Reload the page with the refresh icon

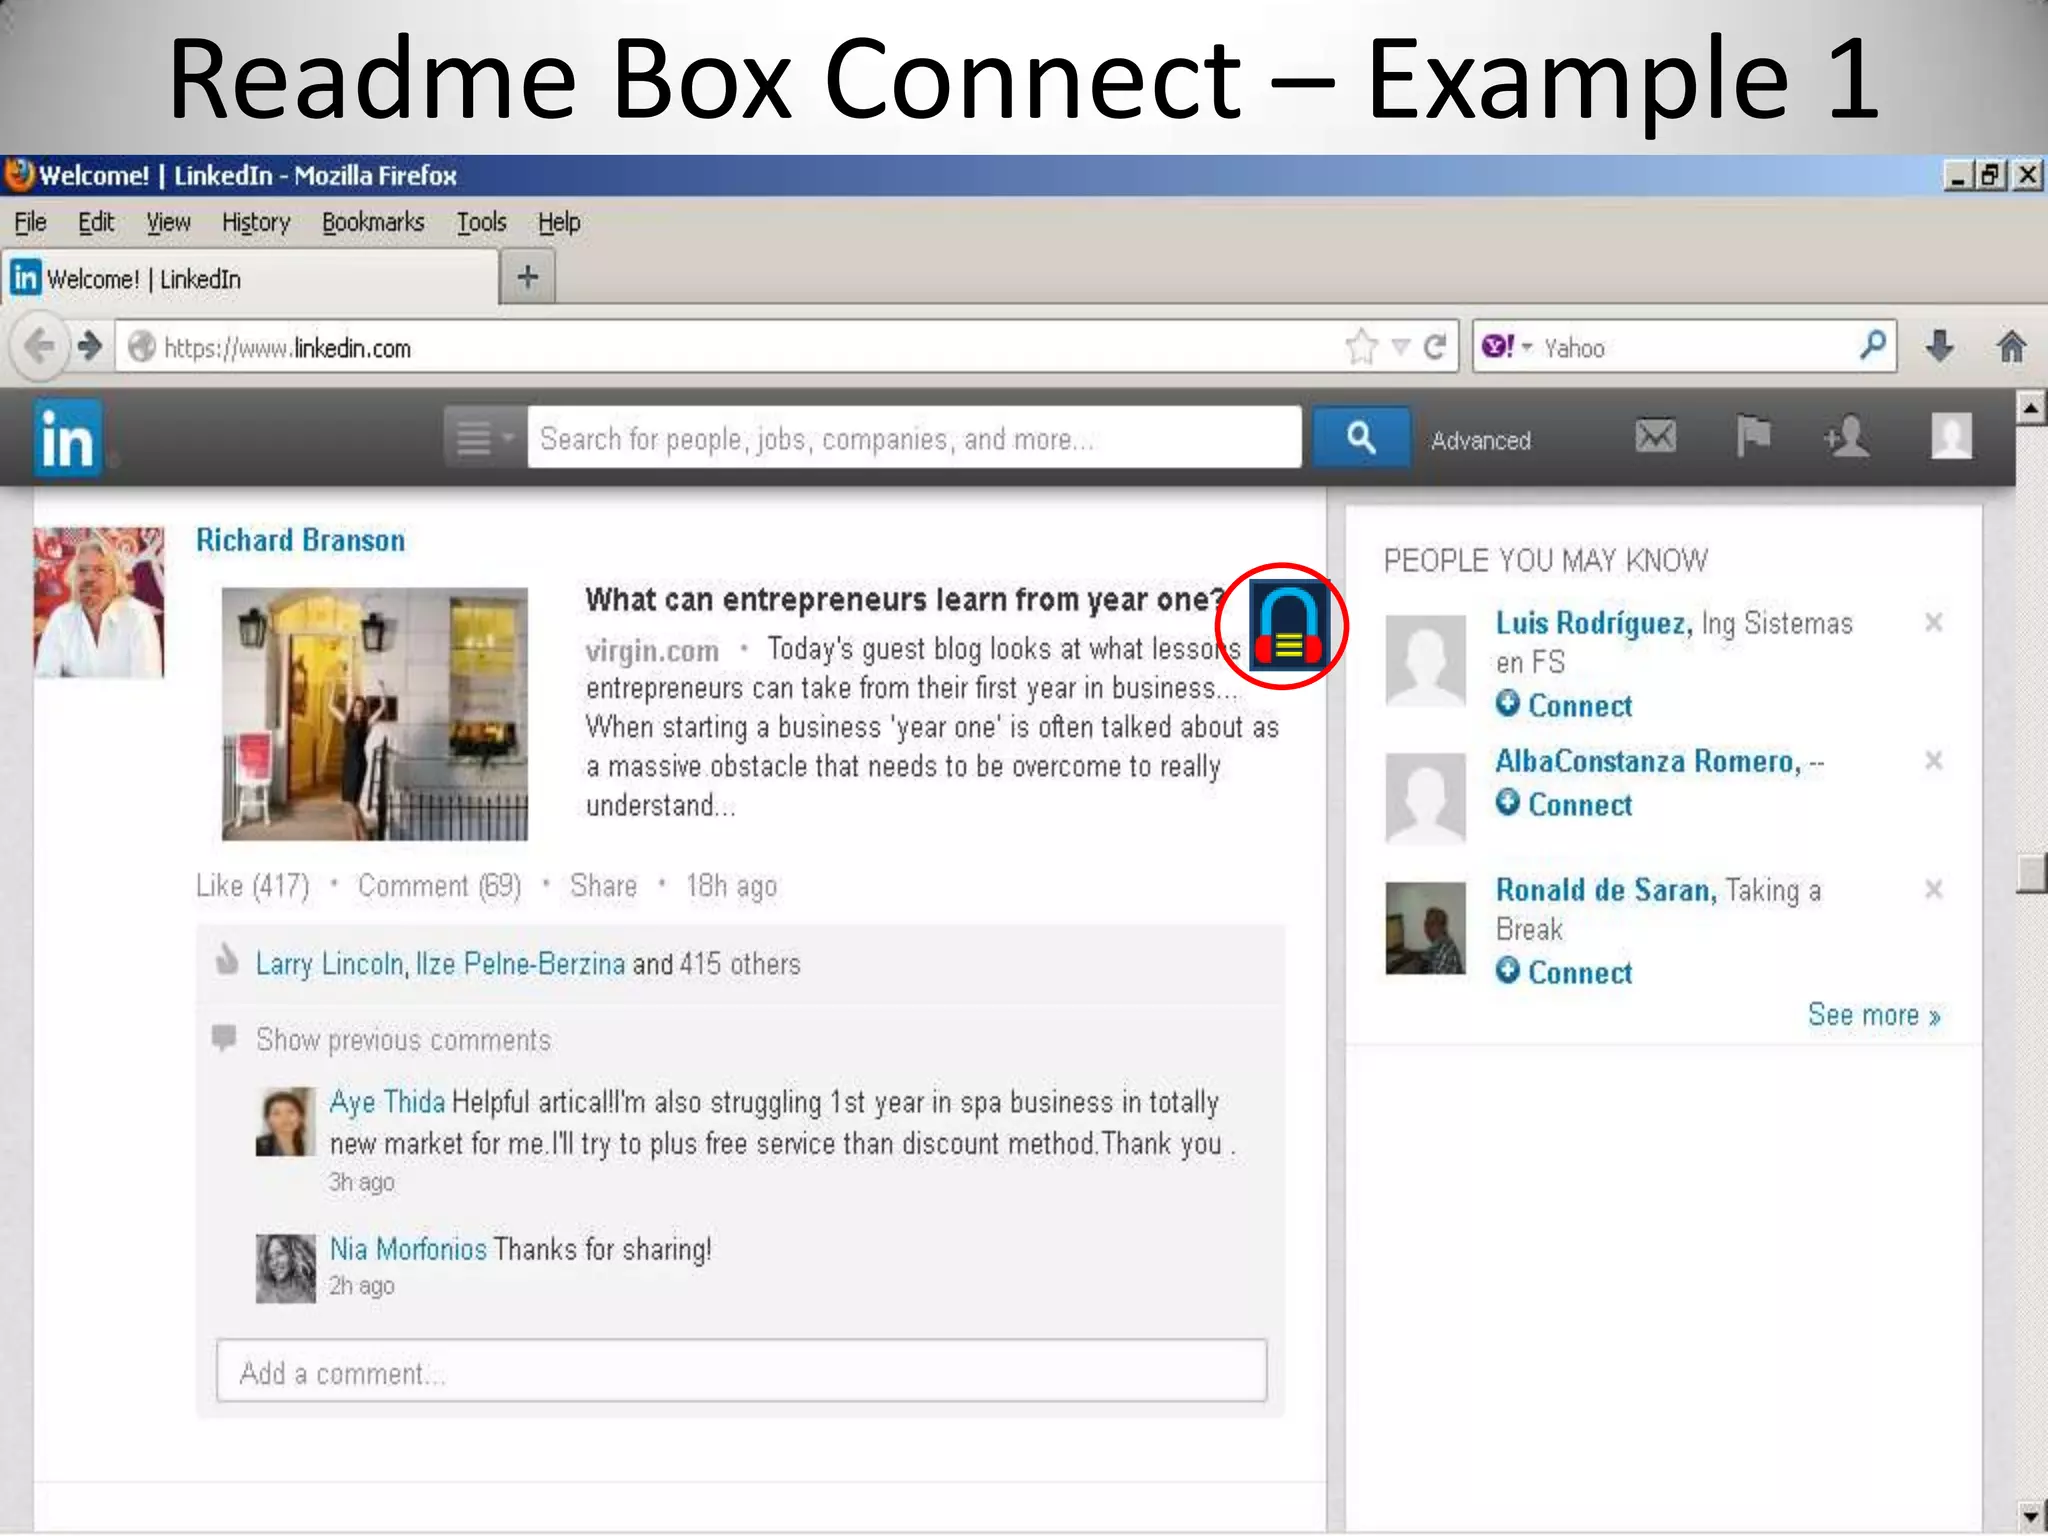1435,347
